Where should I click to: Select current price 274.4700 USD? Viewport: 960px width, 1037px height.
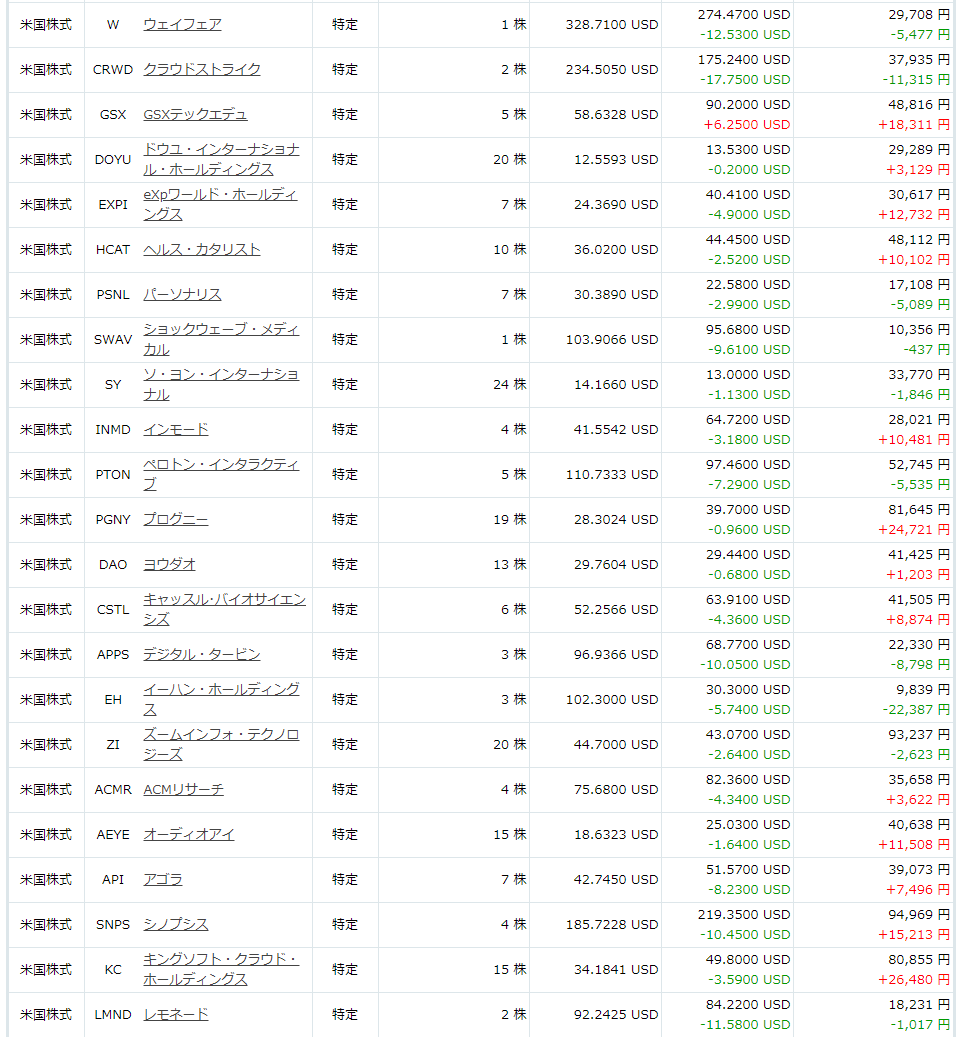pos(744,15)
